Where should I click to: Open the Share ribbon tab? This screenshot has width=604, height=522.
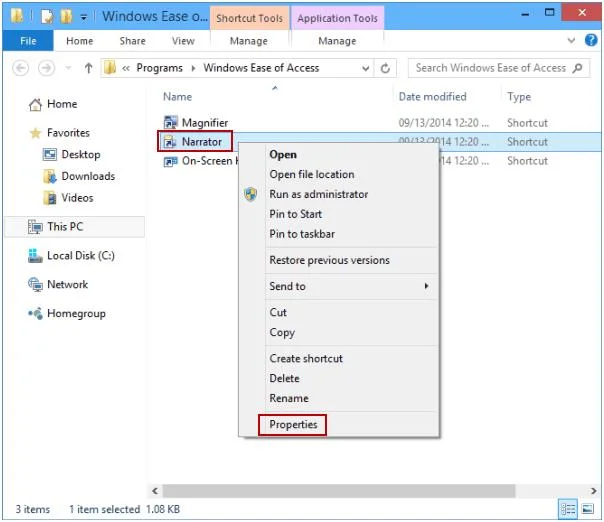pyautogui.click(x=133, y=41)
